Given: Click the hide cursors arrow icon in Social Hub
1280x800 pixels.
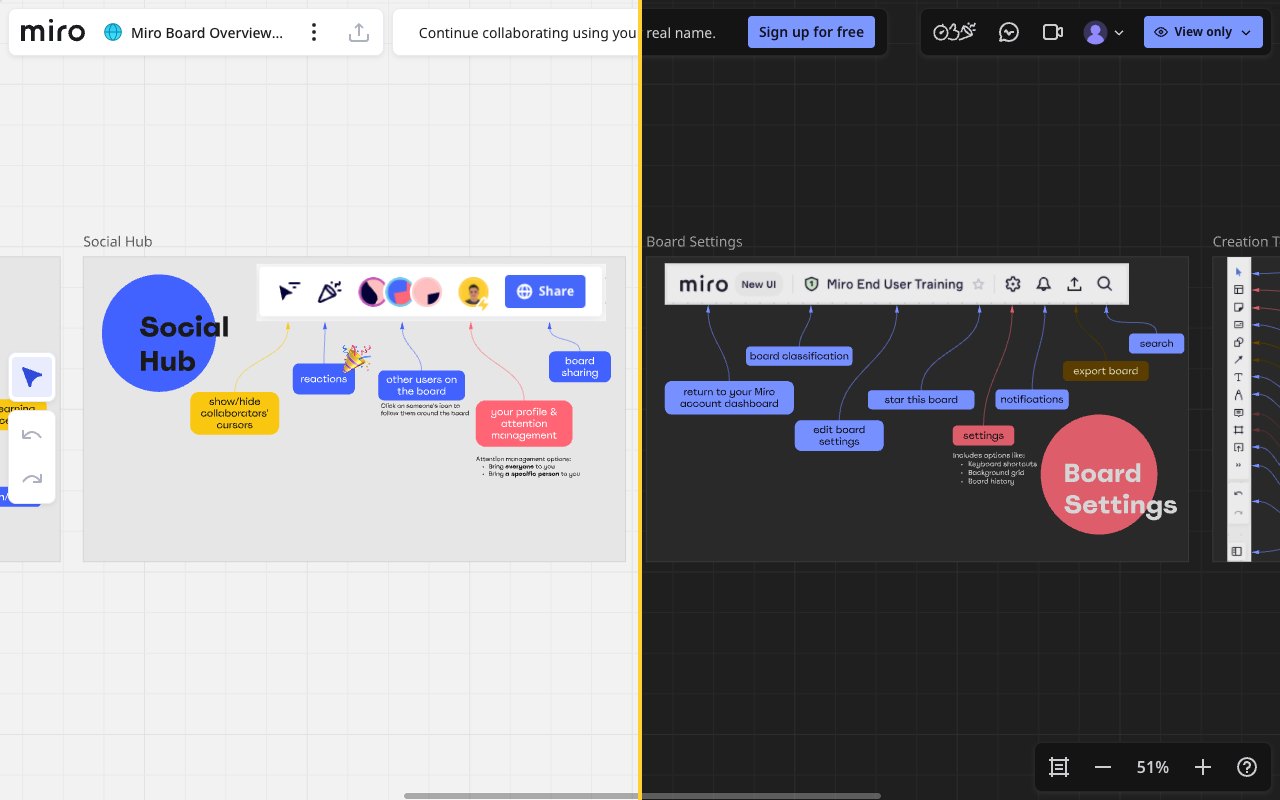Looking at the screenshot, I should [x=289, y=291].
